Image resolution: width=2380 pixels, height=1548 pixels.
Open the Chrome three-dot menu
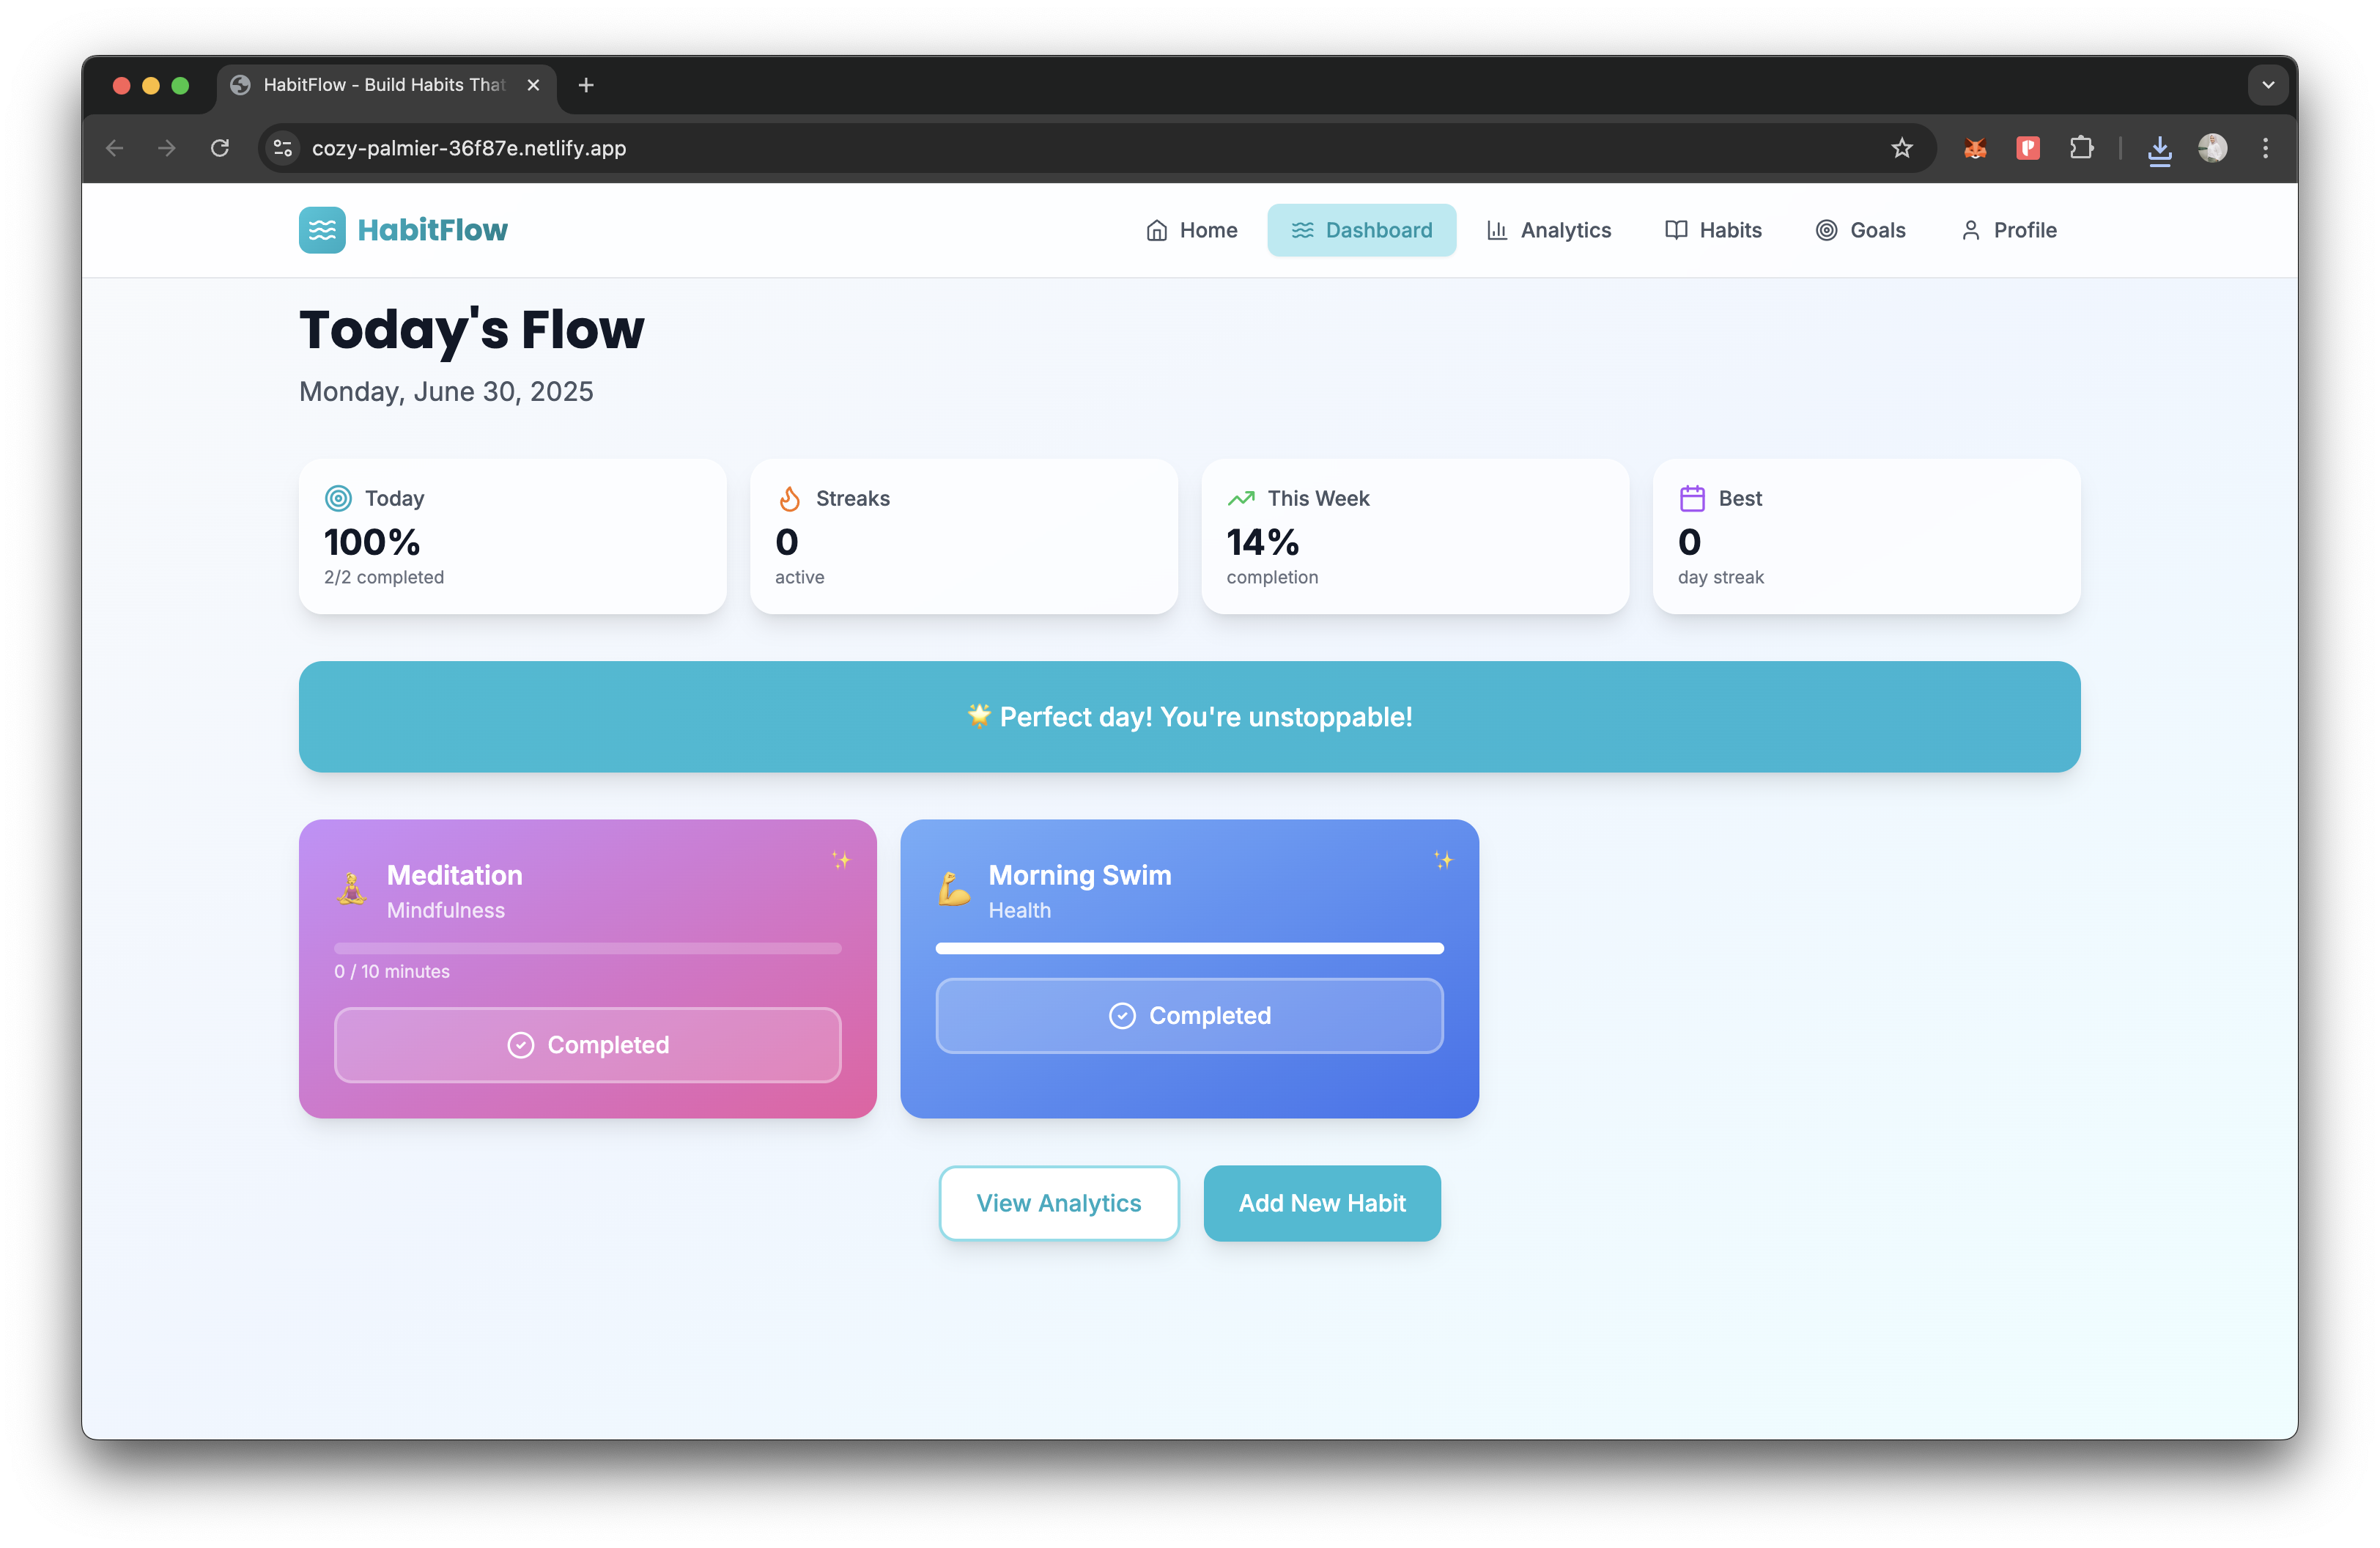tap(2265, 148)
